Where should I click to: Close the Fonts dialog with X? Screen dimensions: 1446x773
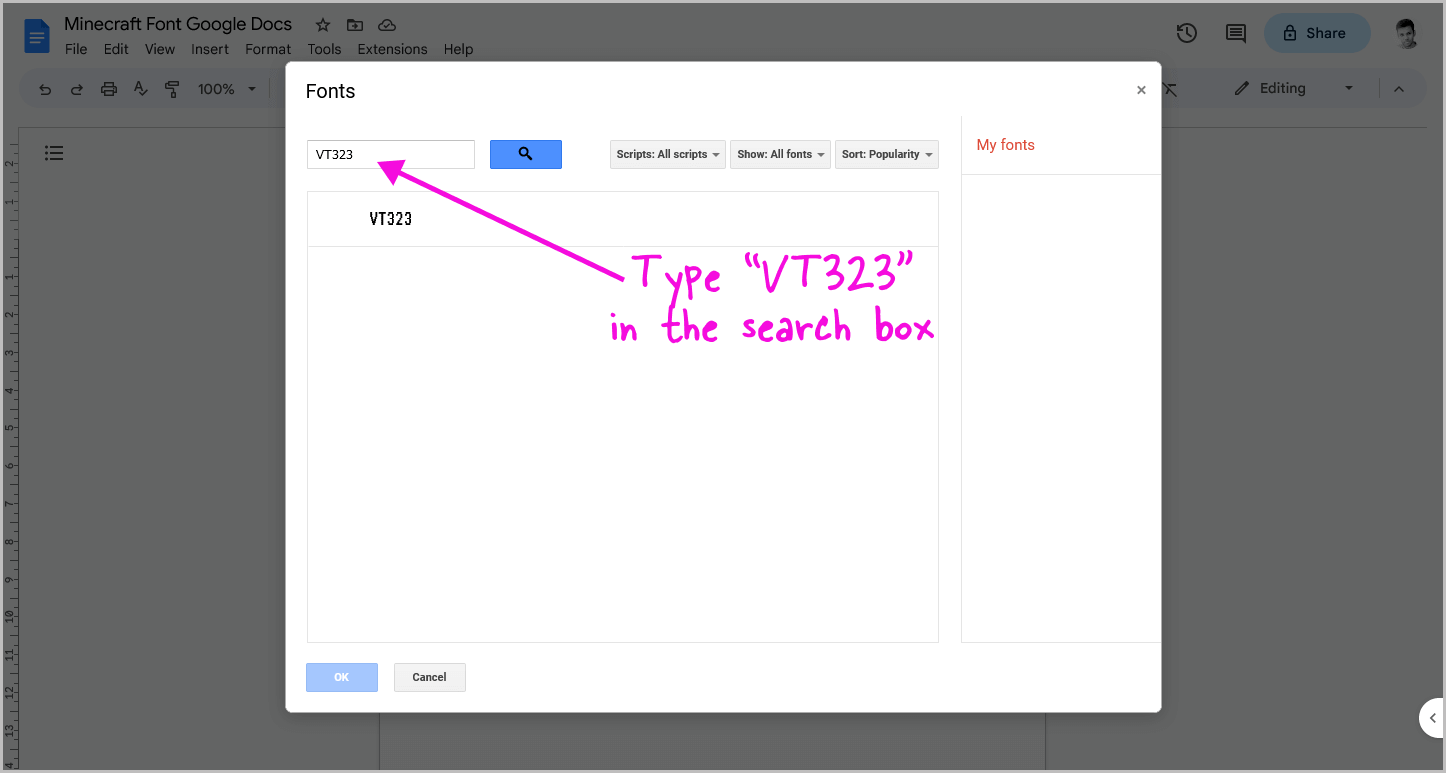(x=1141, y=90)
